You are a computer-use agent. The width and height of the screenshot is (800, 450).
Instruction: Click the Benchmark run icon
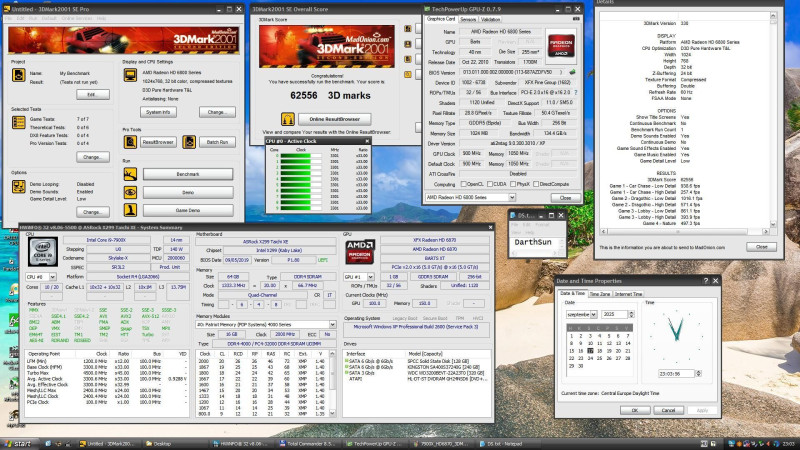pos(130,174)
